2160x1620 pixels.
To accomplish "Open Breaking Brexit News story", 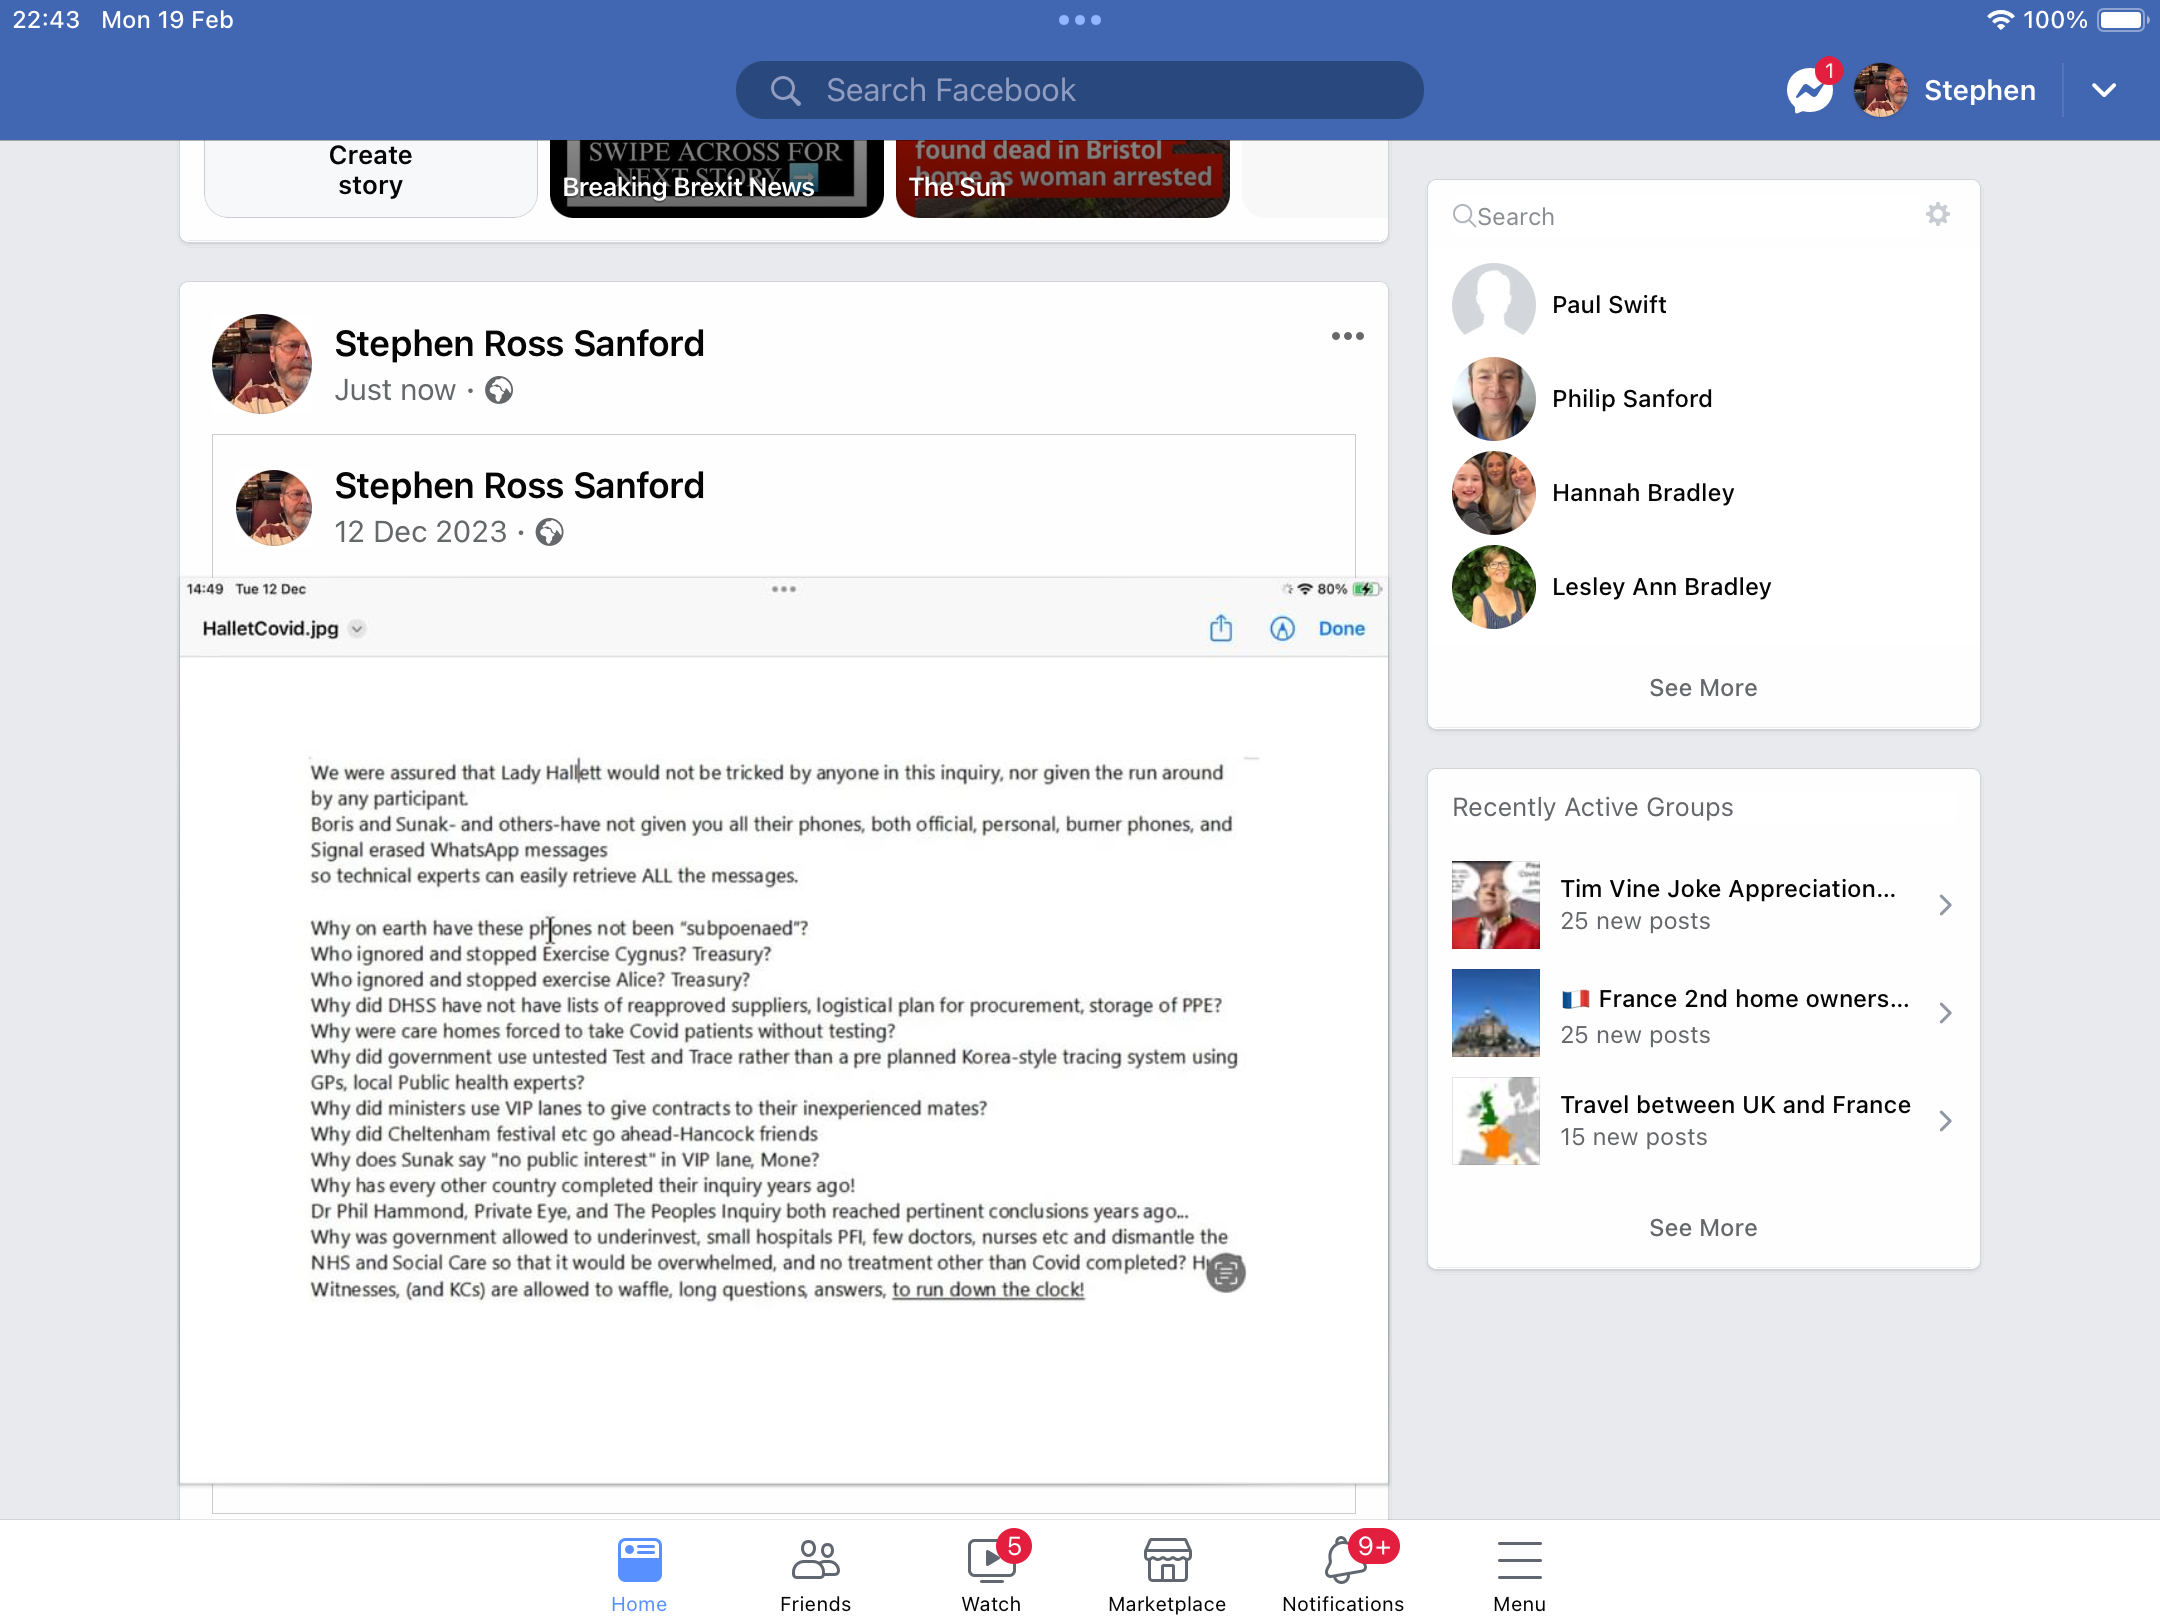I will [x=716, y=178].
